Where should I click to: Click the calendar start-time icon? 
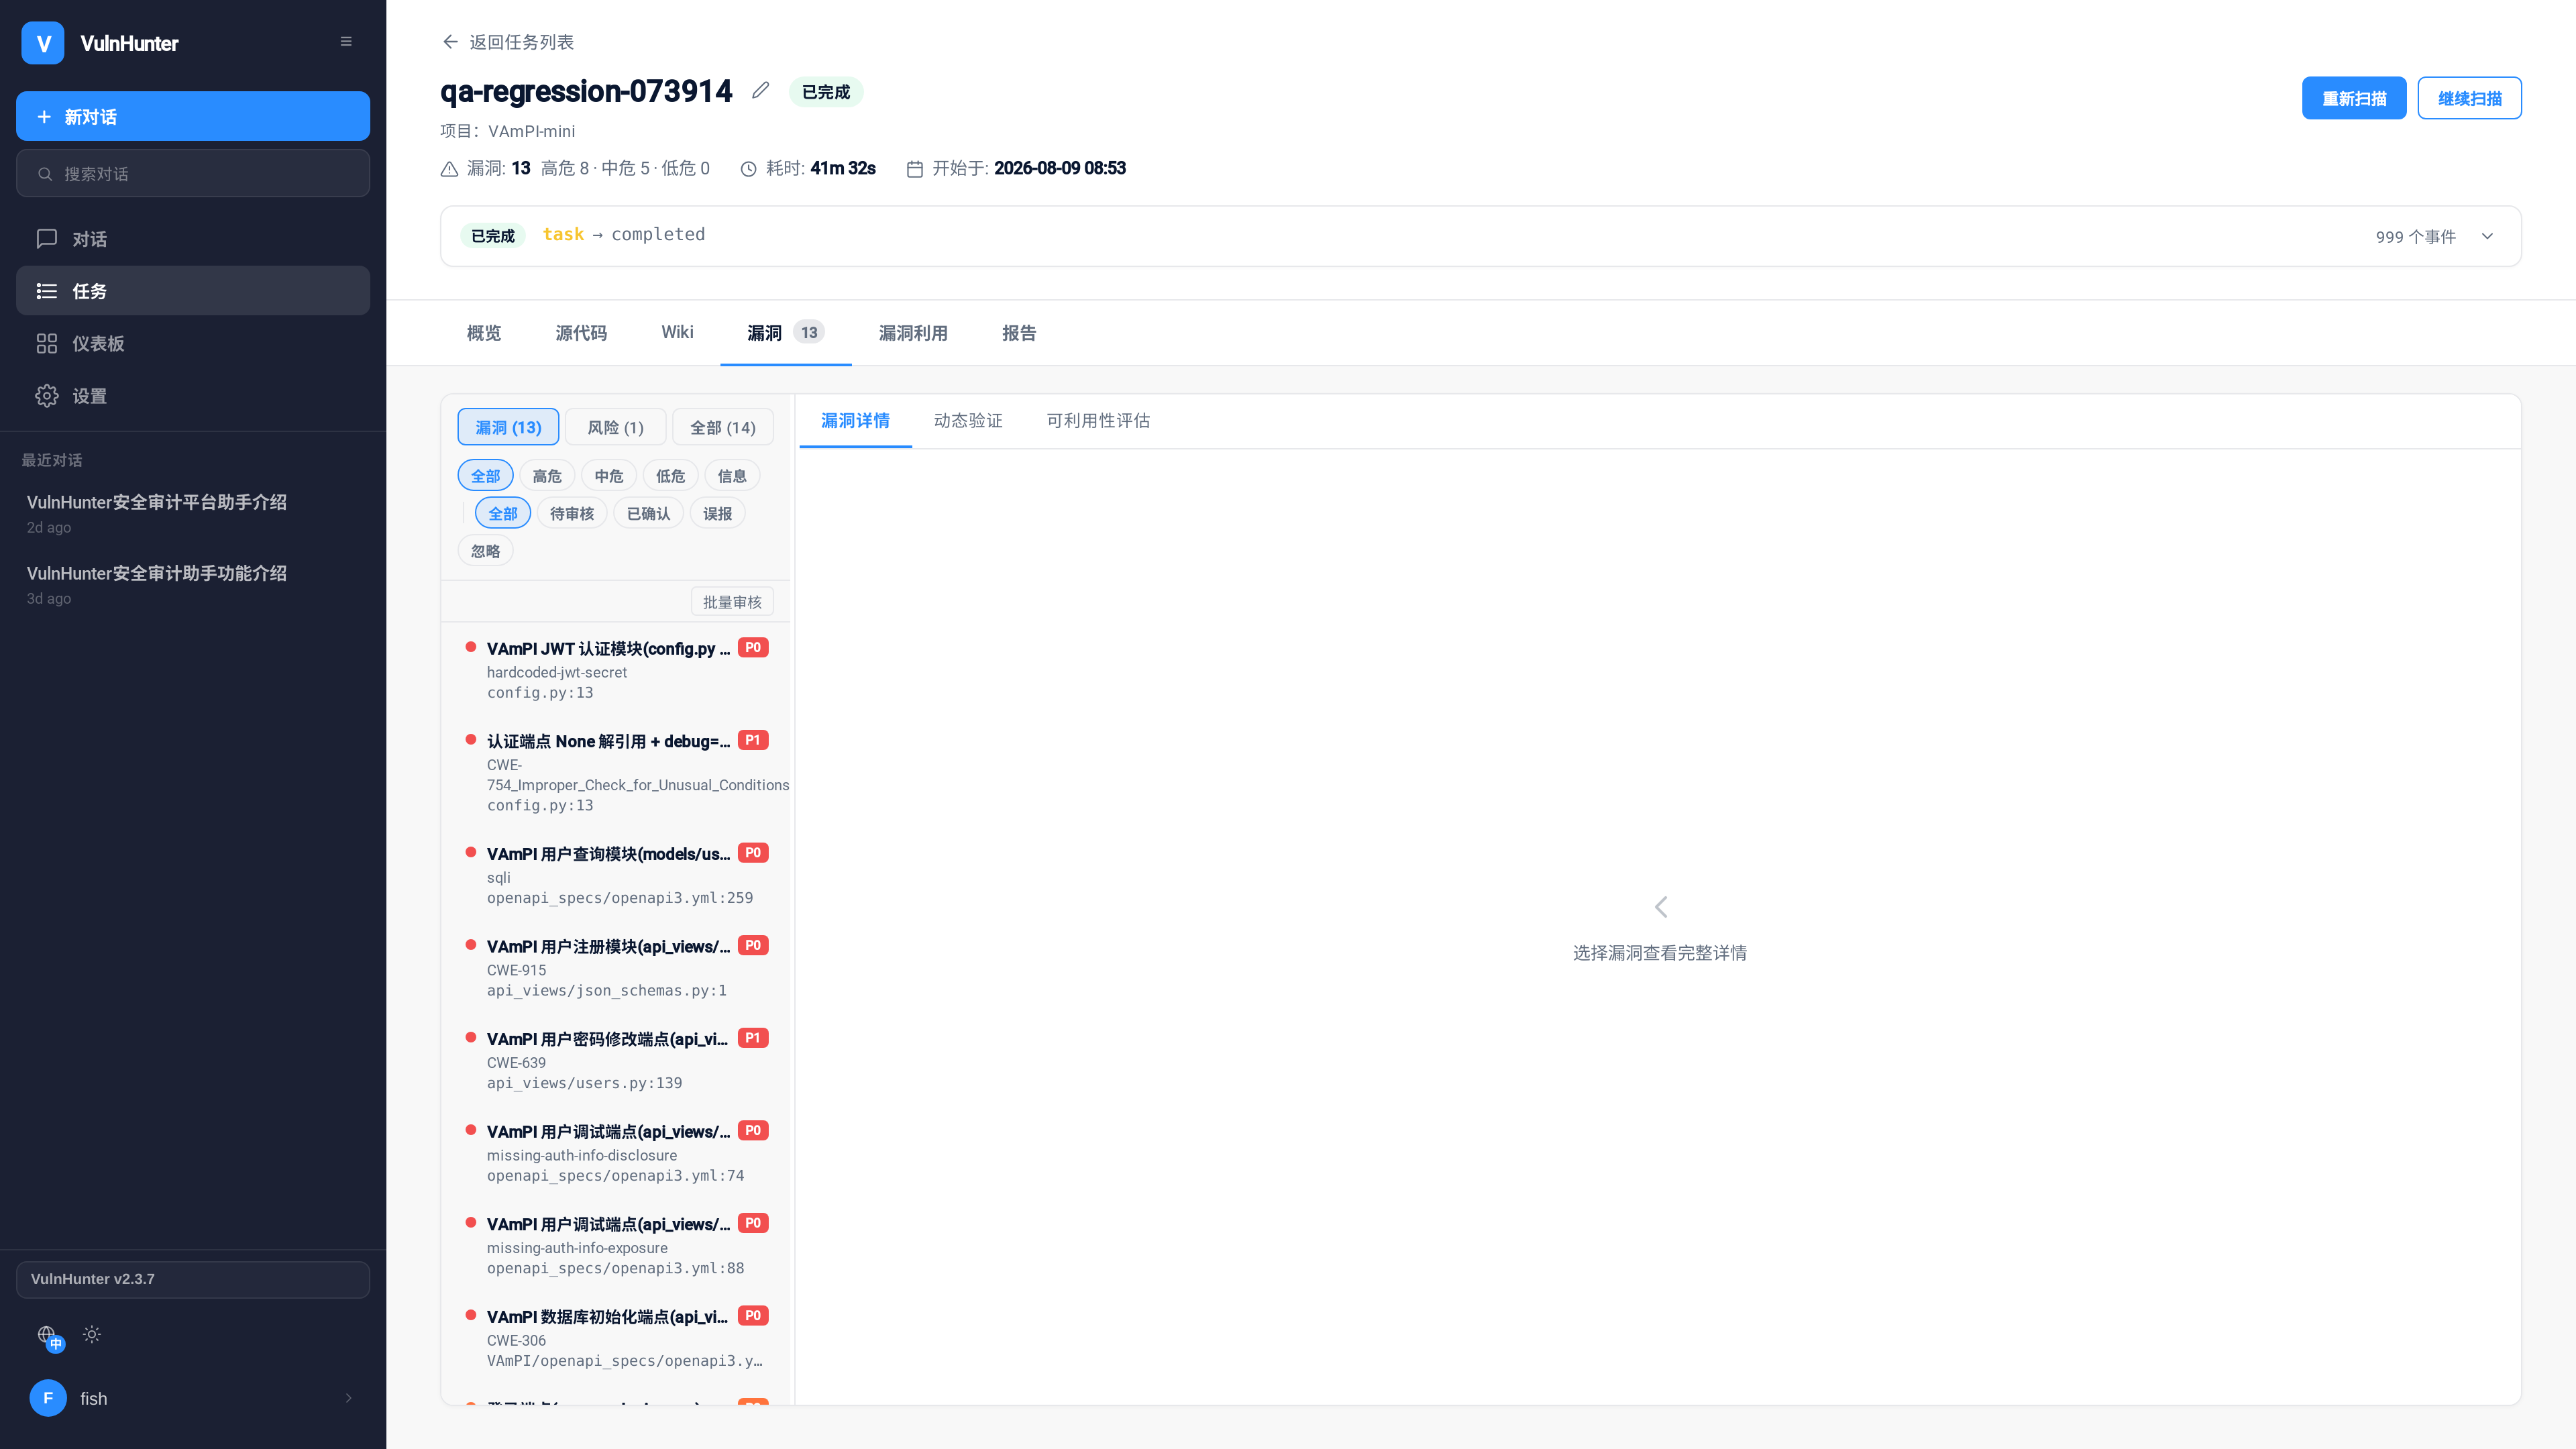[x=914, y=169]
